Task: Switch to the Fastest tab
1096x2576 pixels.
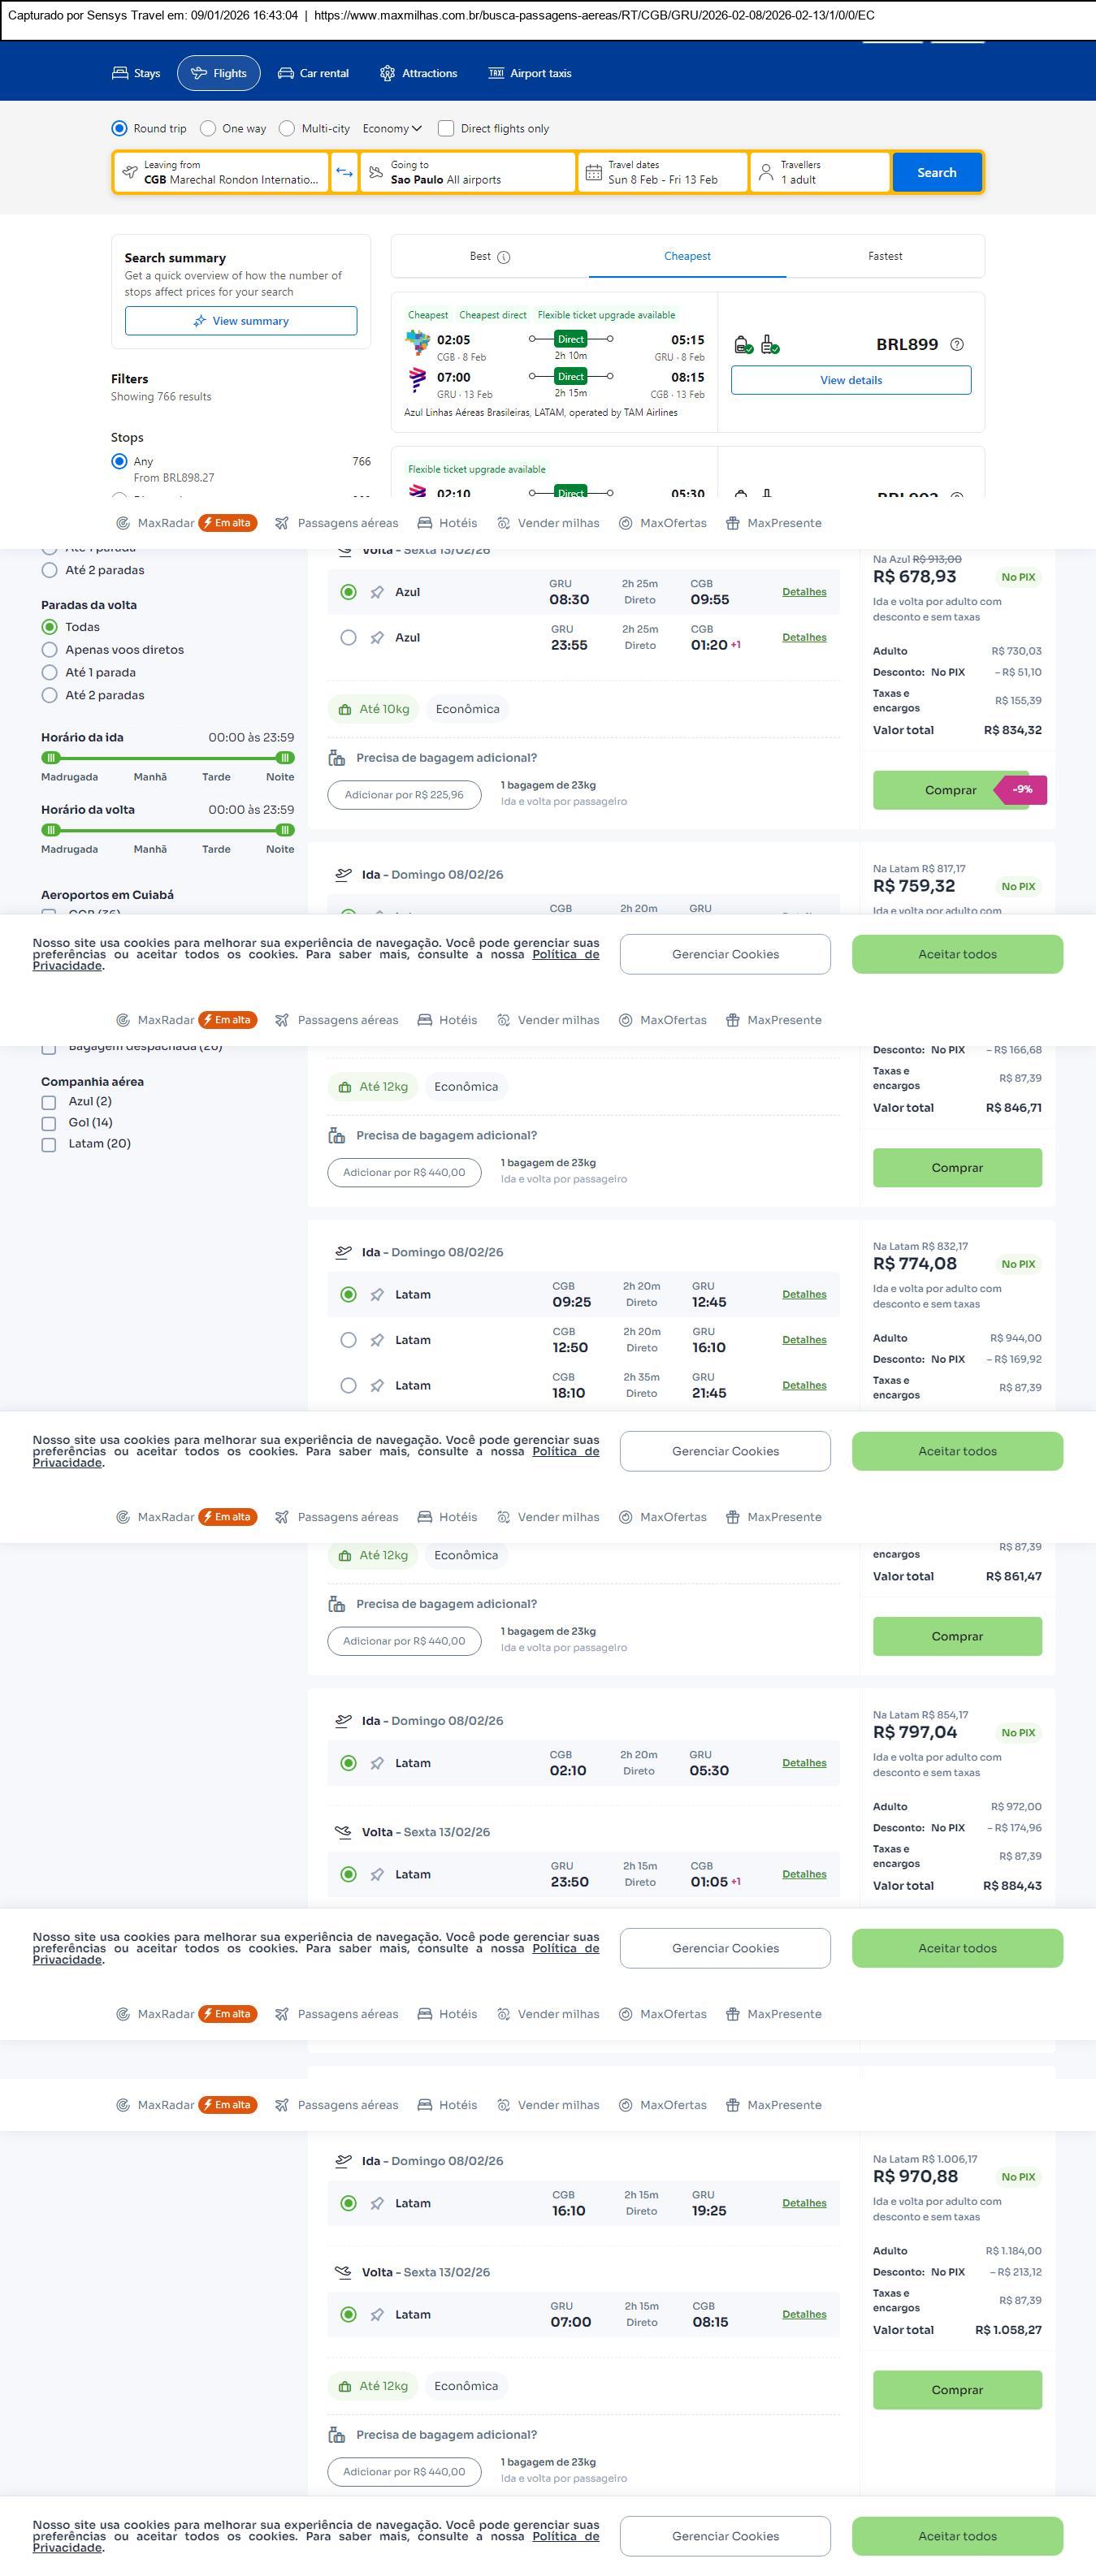Action: click(x=885, y=256)
